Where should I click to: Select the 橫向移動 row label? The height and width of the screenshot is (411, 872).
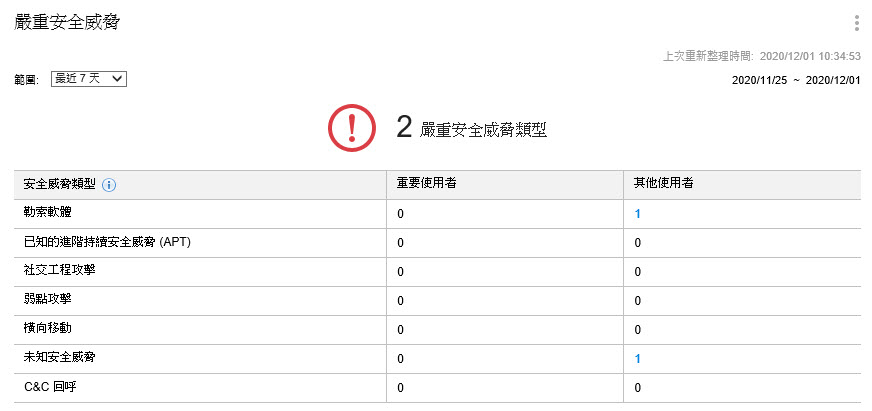(47, 329)
